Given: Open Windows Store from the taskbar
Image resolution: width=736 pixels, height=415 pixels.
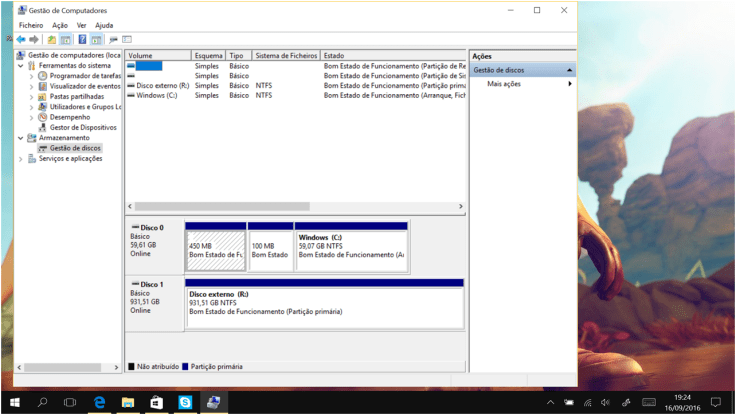Looking at the screenshot, I should pos(156,402).
